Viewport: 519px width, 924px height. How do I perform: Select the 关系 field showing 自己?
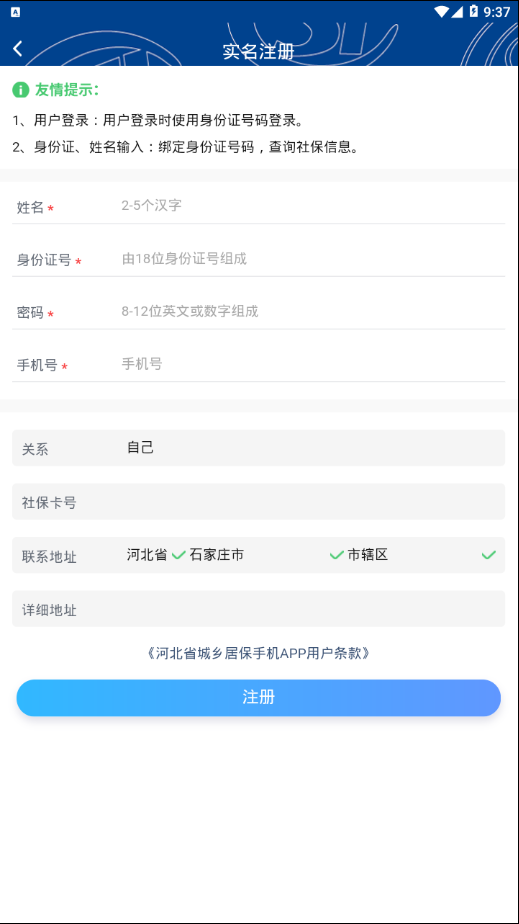[x=259, y=448]
